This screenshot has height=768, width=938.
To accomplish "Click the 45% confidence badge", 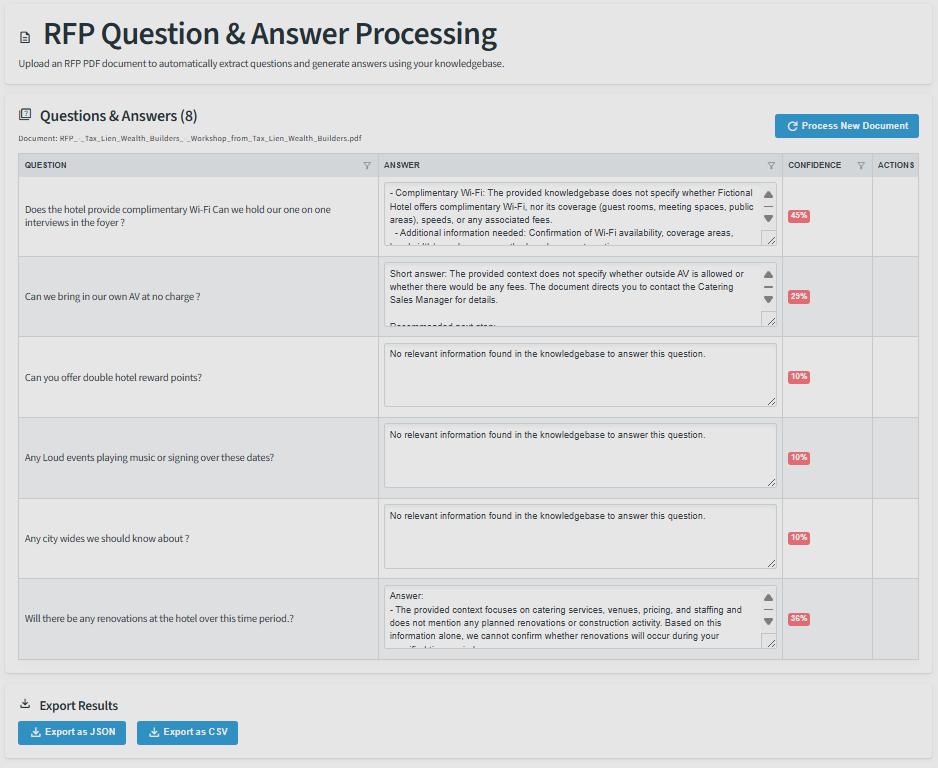I will pyautogui.click(x=799, y=216).
